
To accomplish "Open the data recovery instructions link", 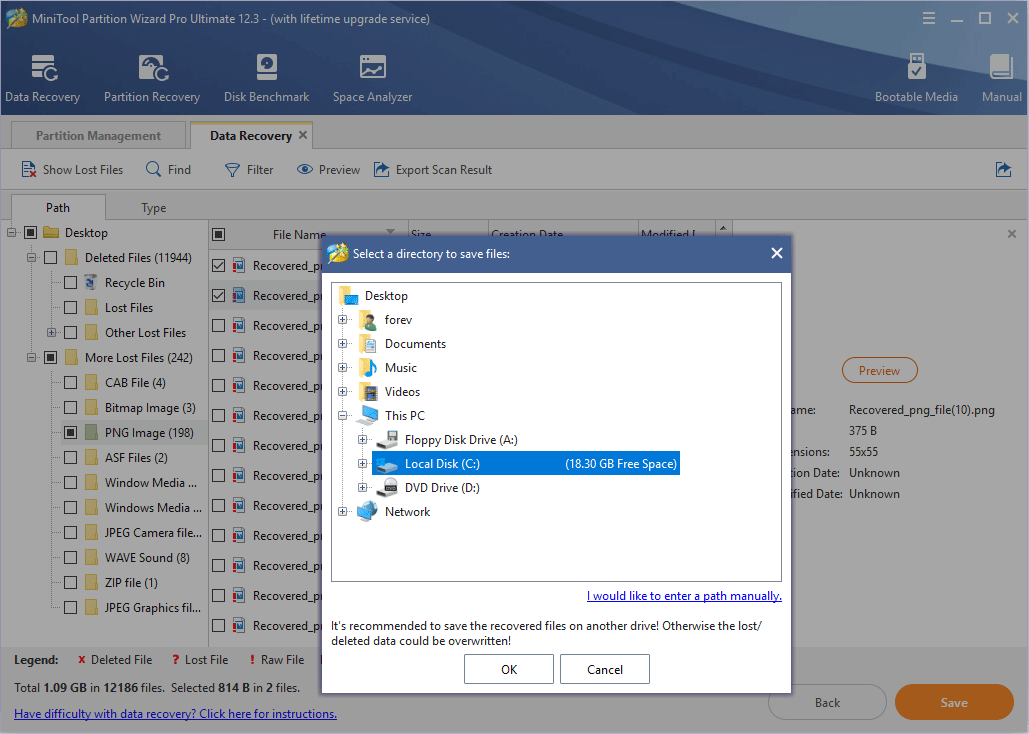I will [x=175, y=714].
